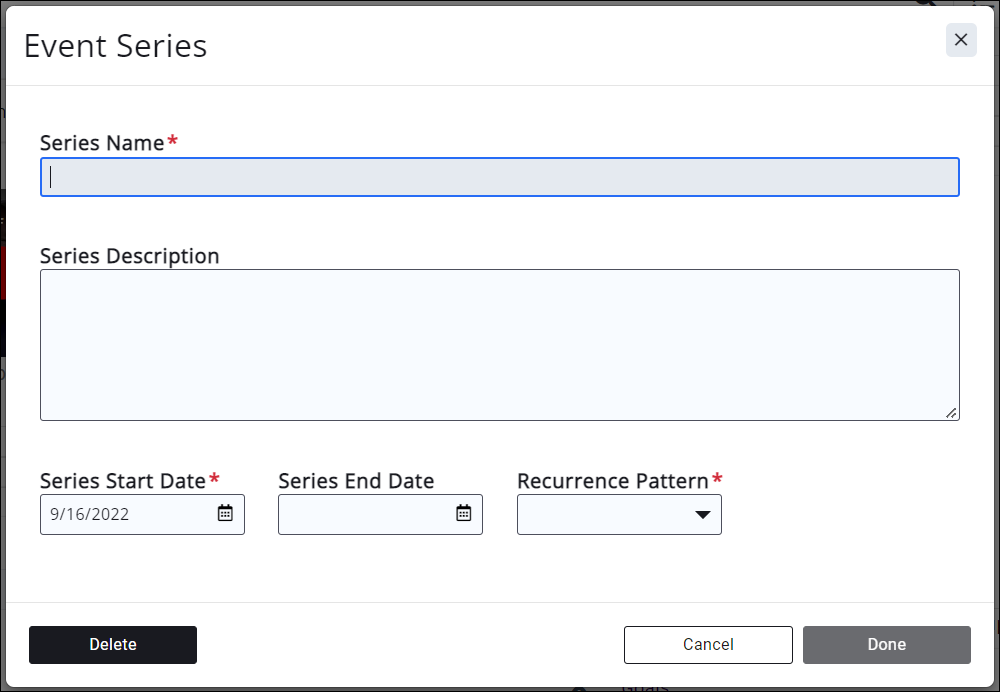Click the red asterisk beside Recurrence Pattern
This screenshot has width=1000, height=692.
[717, 480]
